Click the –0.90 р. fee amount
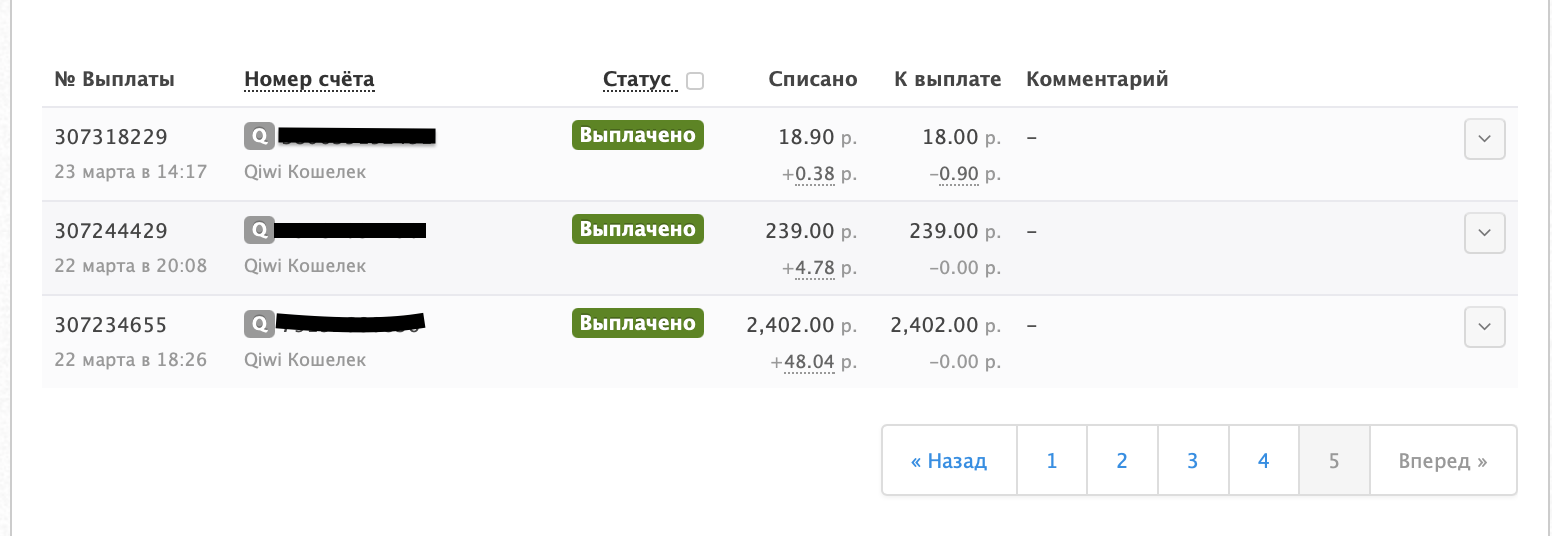 964,173
